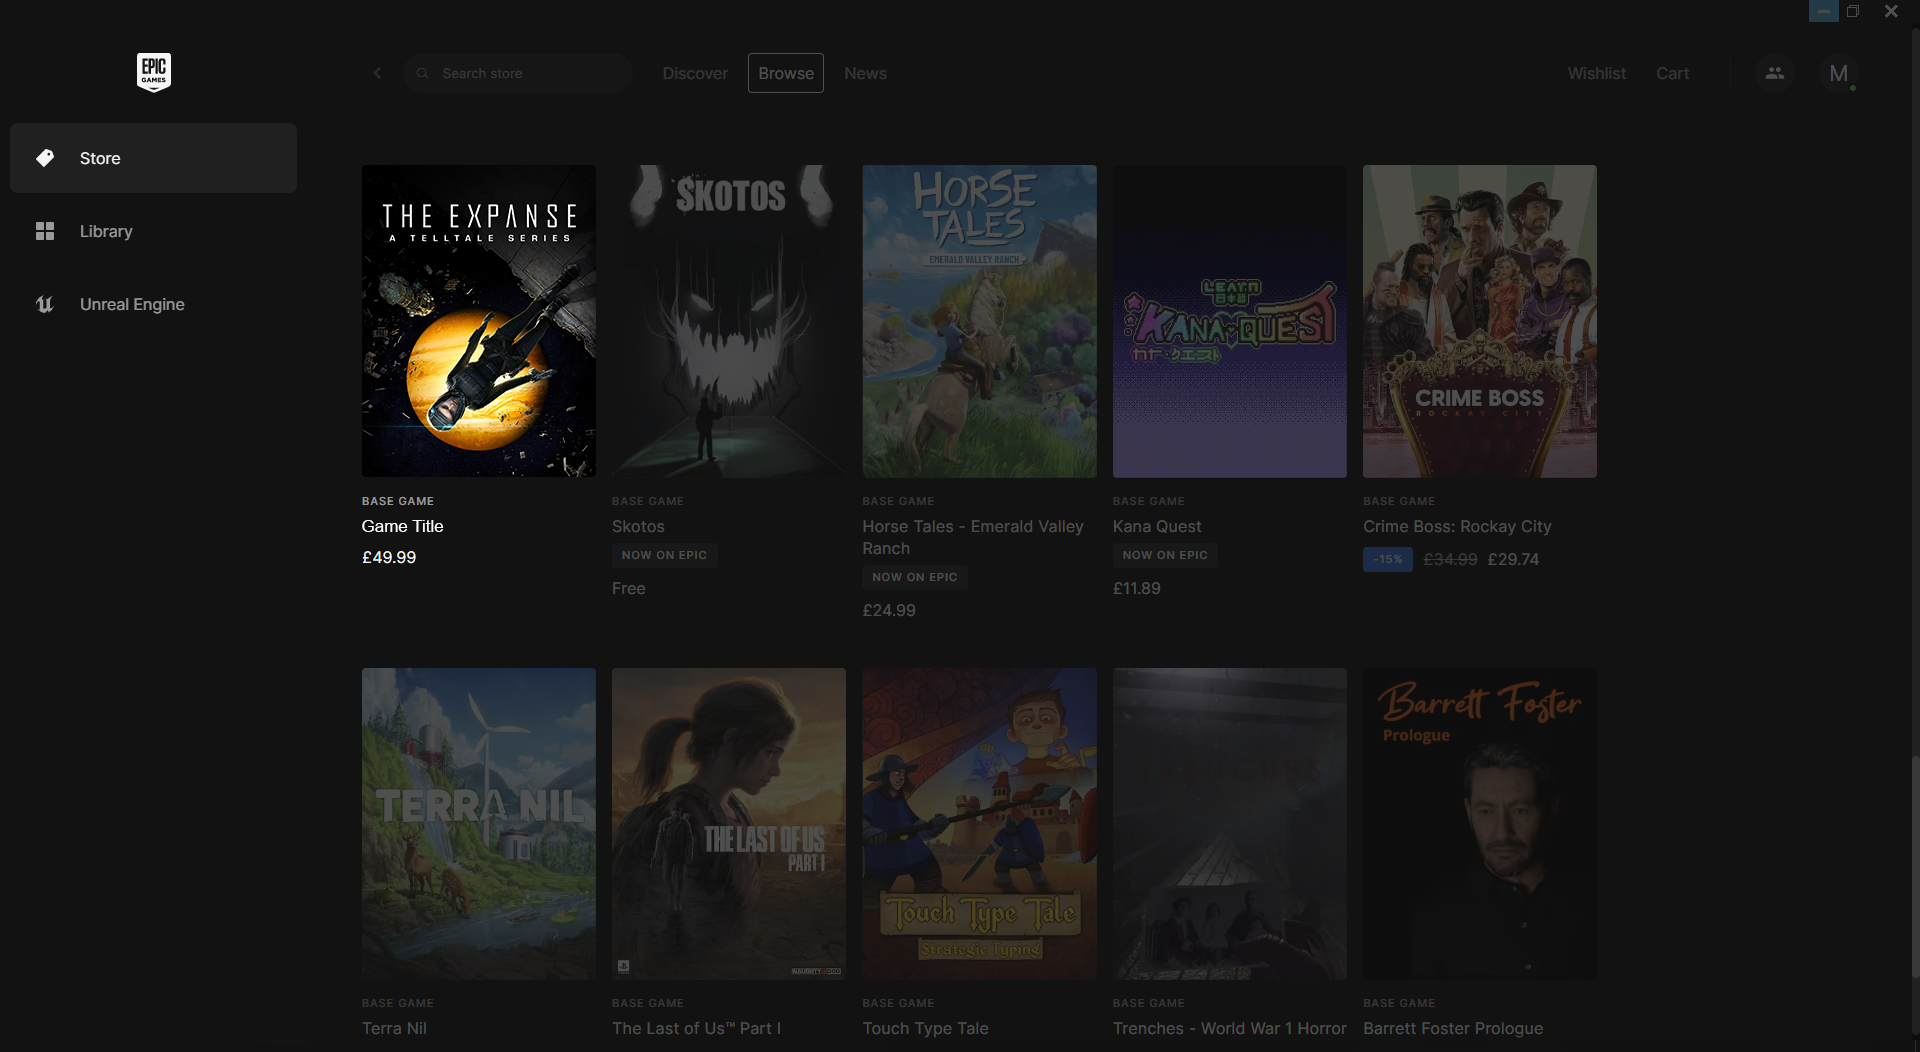This screenshot has width=1920, height=1052.
Task: Open The Expanse cover thumbnail
Action: click(479, 321)
